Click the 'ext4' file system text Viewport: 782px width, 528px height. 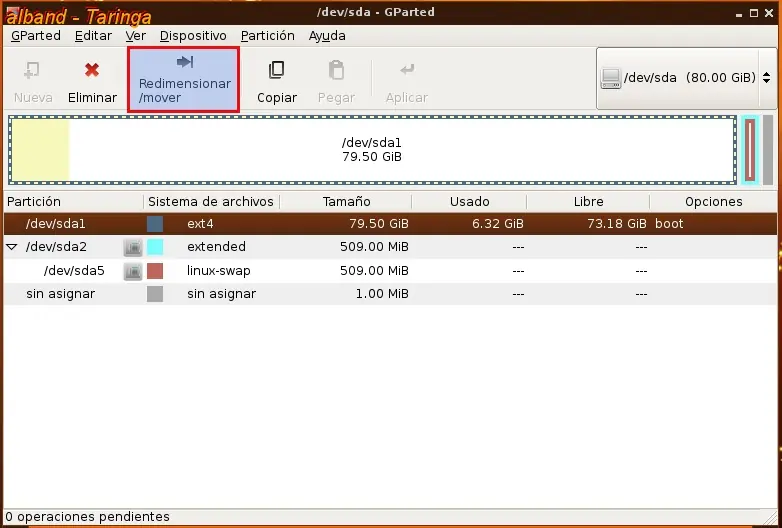click(x=200, y=224)
